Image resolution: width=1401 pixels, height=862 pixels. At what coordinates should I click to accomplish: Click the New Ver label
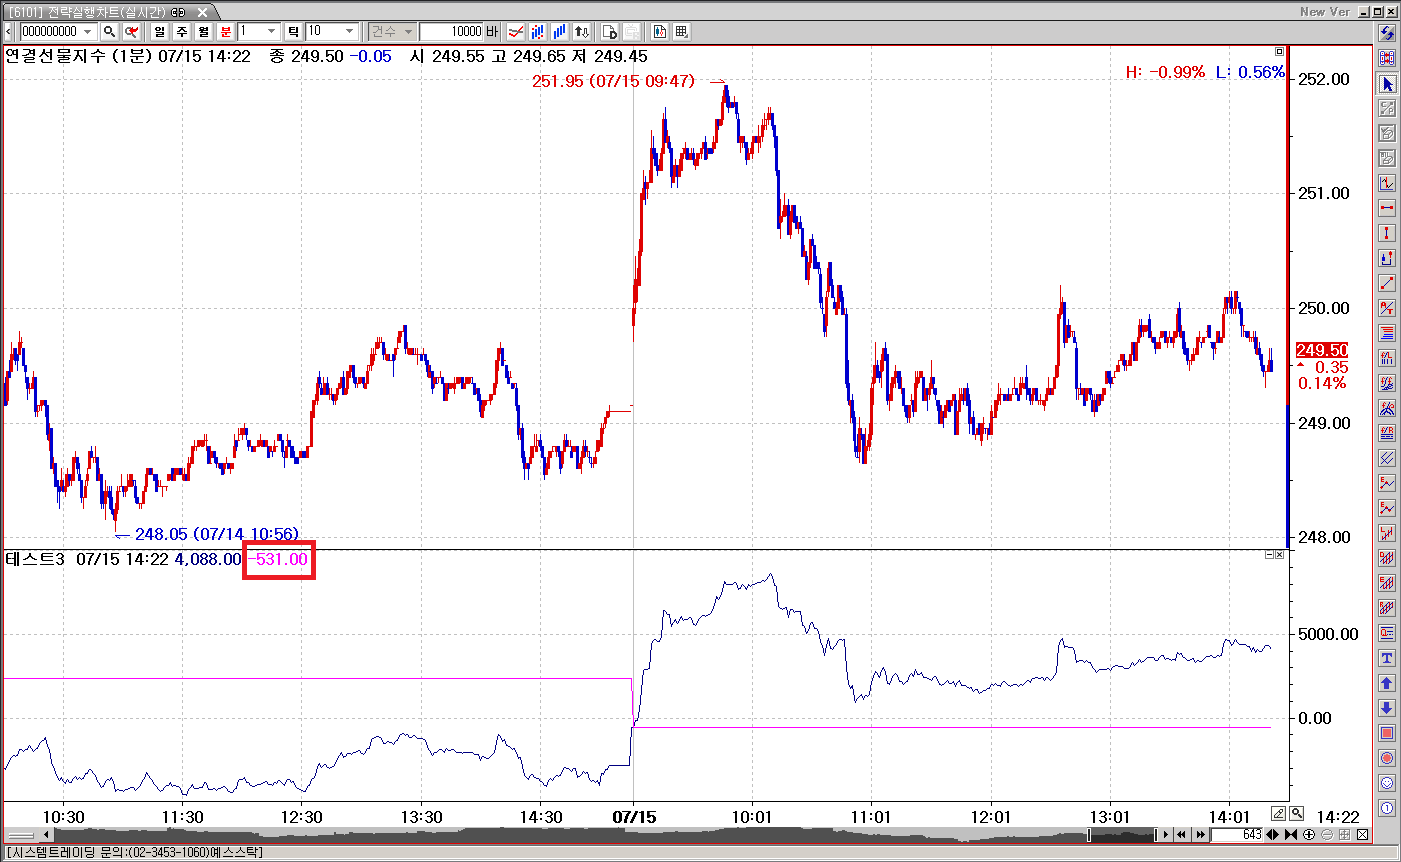(1325, 11)
